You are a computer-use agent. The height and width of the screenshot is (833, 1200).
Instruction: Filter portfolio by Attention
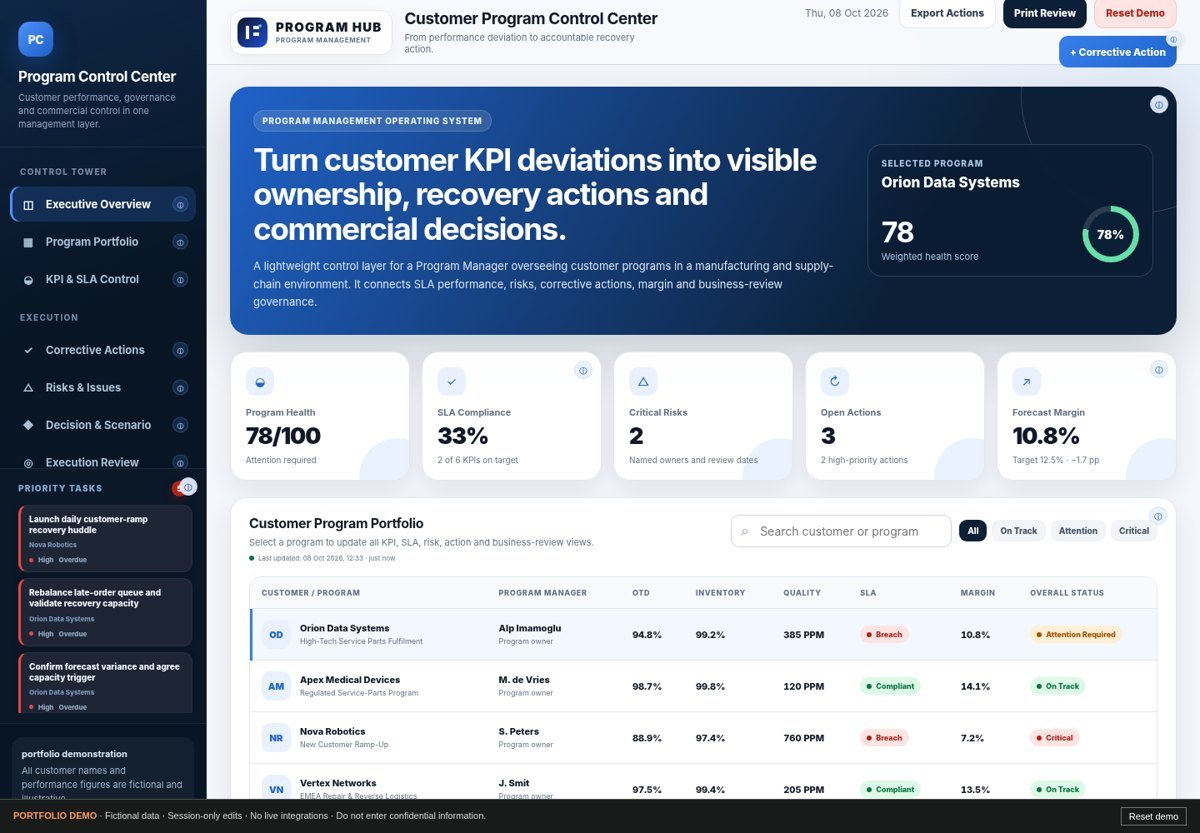coord(1078,531)
